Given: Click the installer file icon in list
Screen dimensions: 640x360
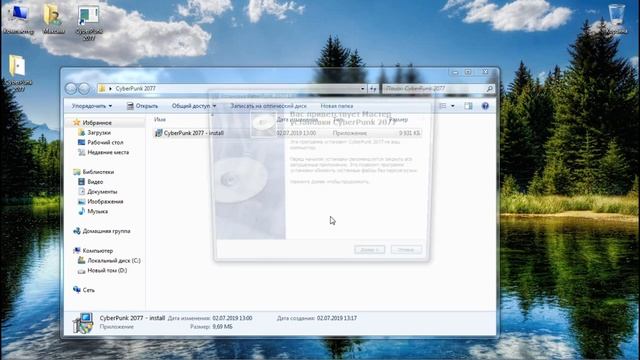Looking at the screenshot, I should tap(159, 133).
